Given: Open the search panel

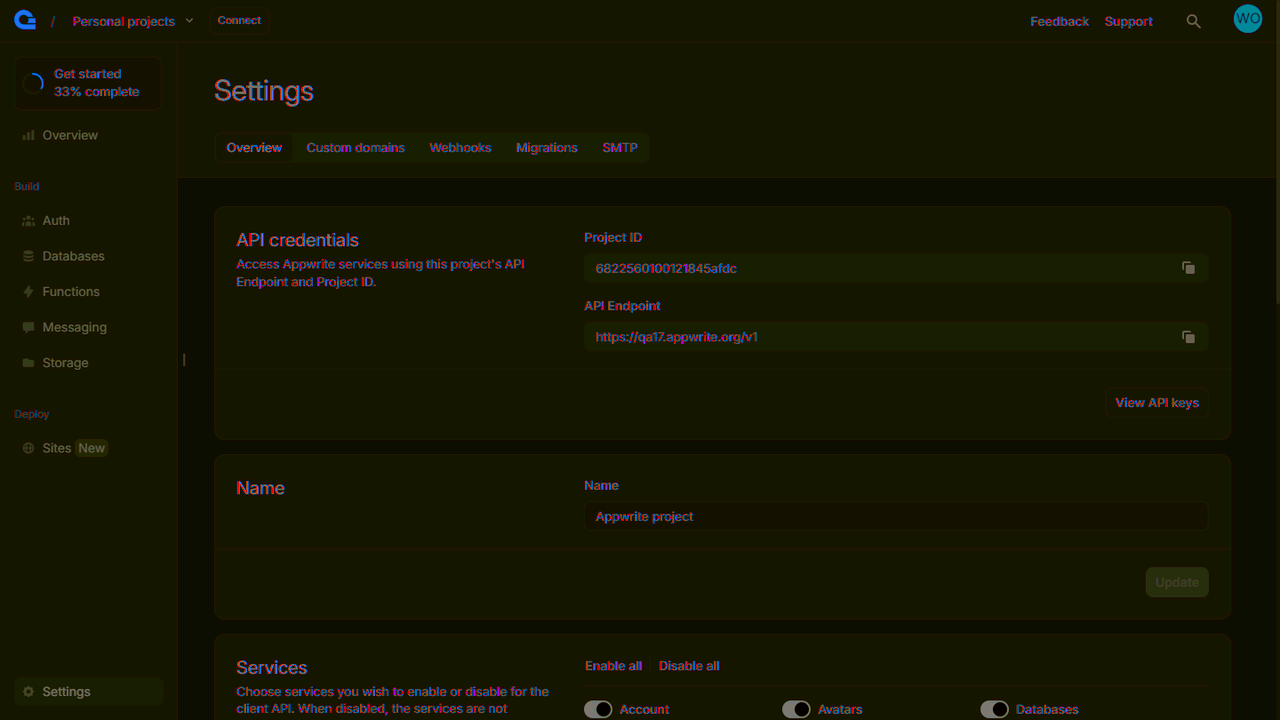Looking at the screenshot, I should tap(1194, 20).
